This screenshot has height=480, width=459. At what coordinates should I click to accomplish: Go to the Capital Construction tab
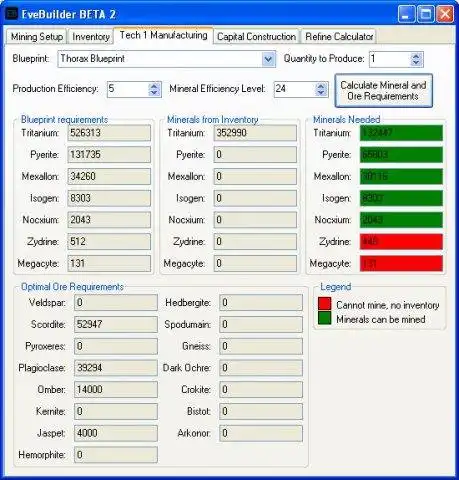coord(256,36)
